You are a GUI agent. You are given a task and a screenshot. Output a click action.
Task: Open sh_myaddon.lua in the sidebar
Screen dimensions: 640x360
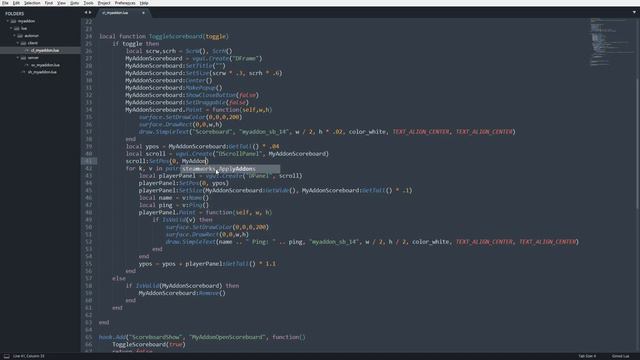(x=42, y=72)
